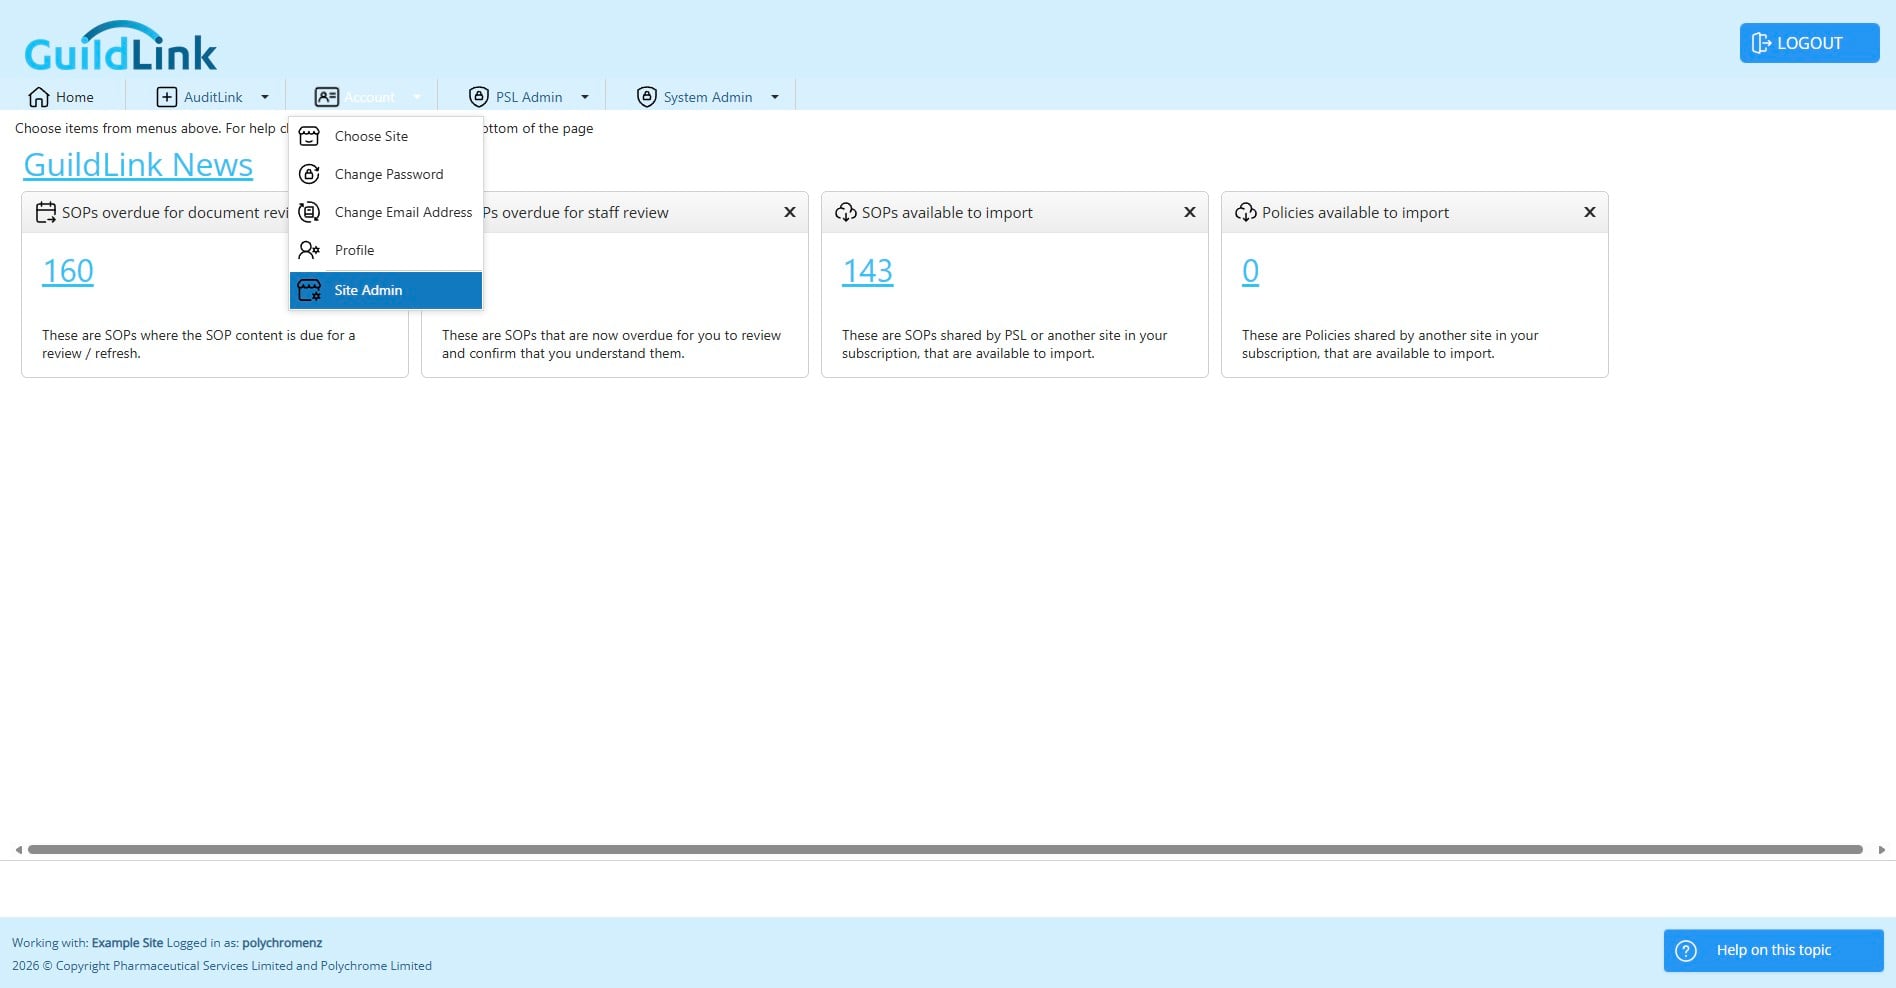Close SOPs overdue for staff review card
Image resolution: width=1896 pixels, height=988 pixels.
point(790,212)
